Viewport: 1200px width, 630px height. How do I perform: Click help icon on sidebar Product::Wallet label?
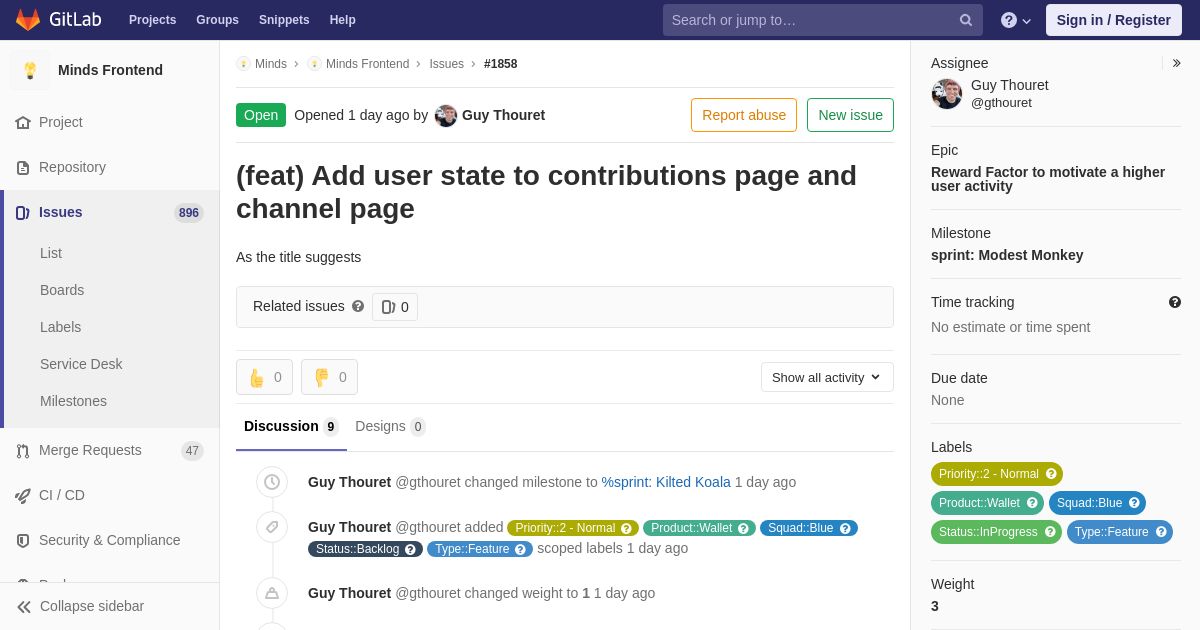pyautogui.click(x=1032, y=503)
